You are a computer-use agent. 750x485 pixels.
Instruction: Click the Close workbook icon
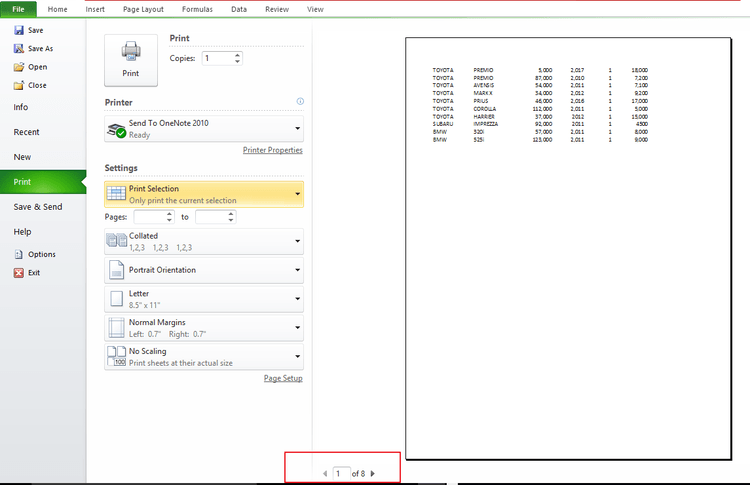[x=19, y=85]
